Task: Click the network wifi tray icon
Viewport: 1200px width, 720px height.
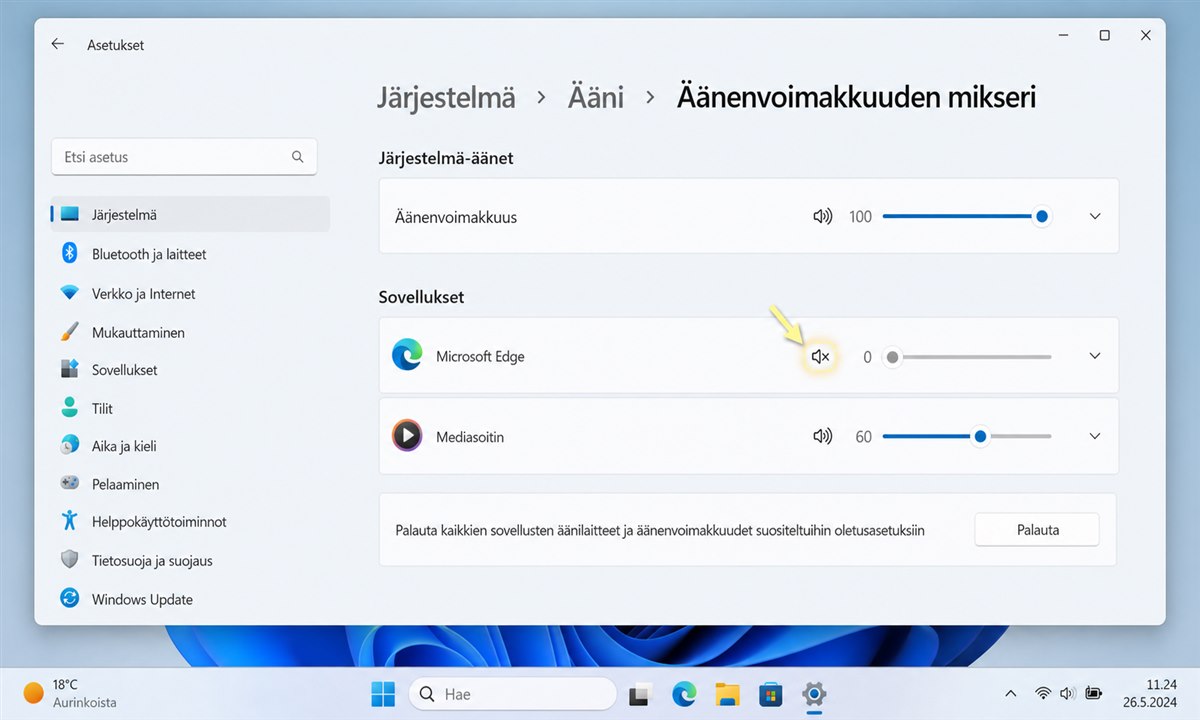Action: [1043, 693]
